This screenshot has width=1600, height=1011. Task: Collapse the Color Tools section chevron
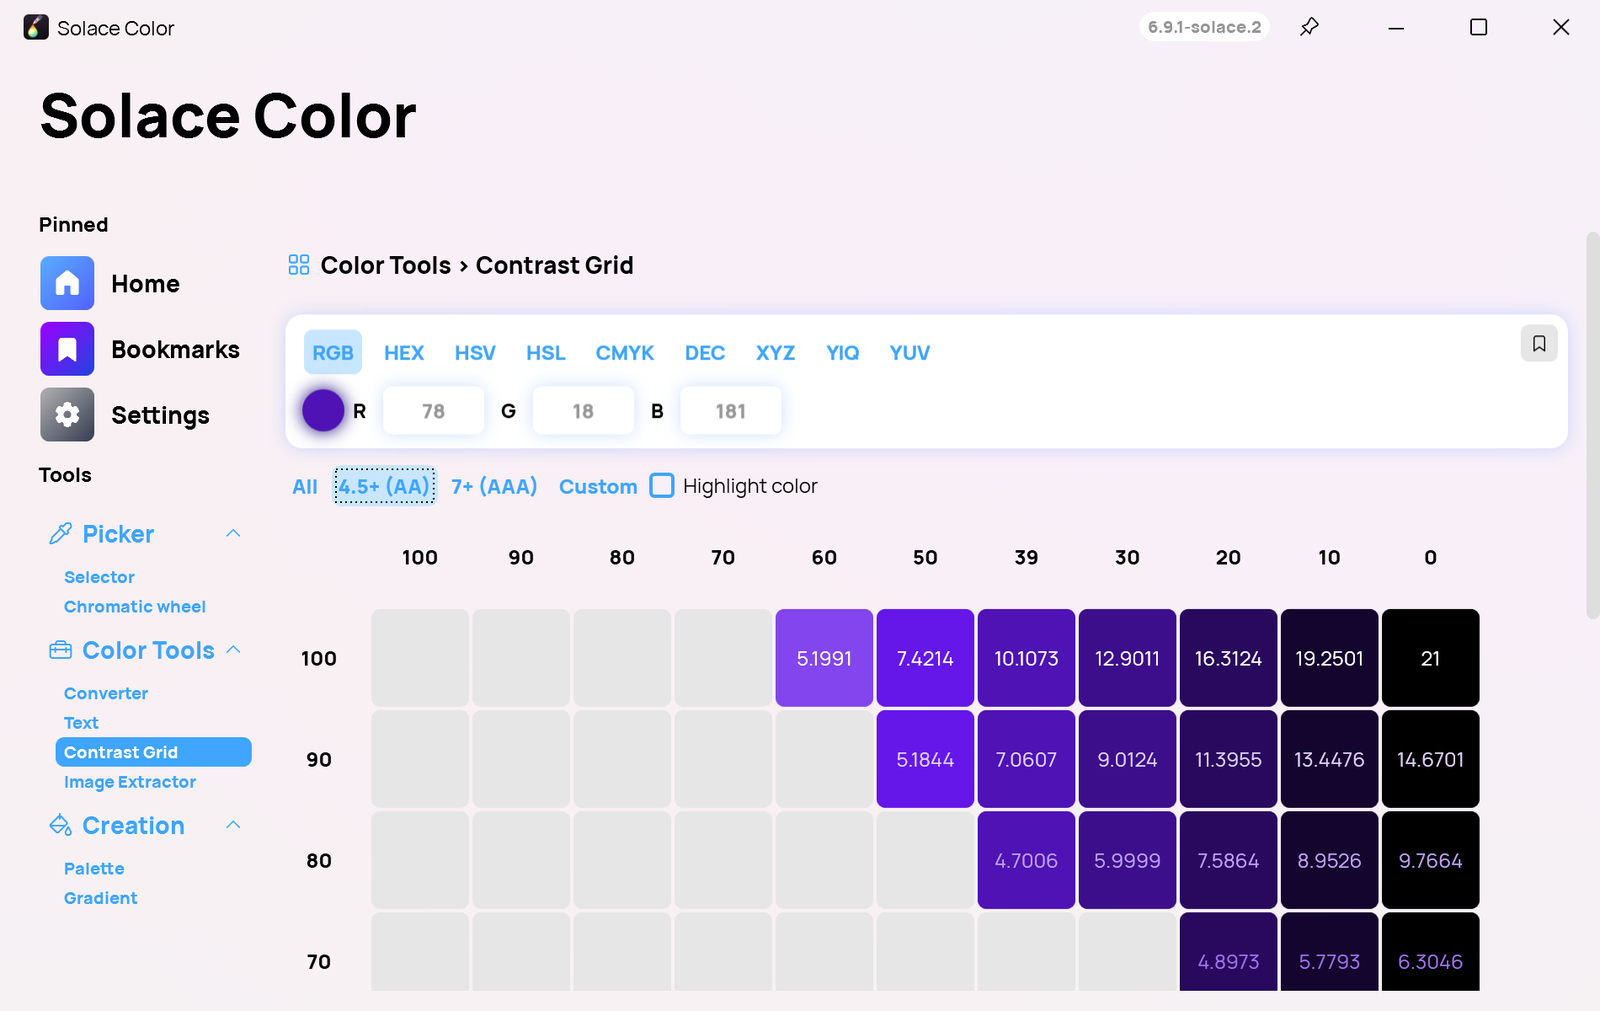pos(233,649)
